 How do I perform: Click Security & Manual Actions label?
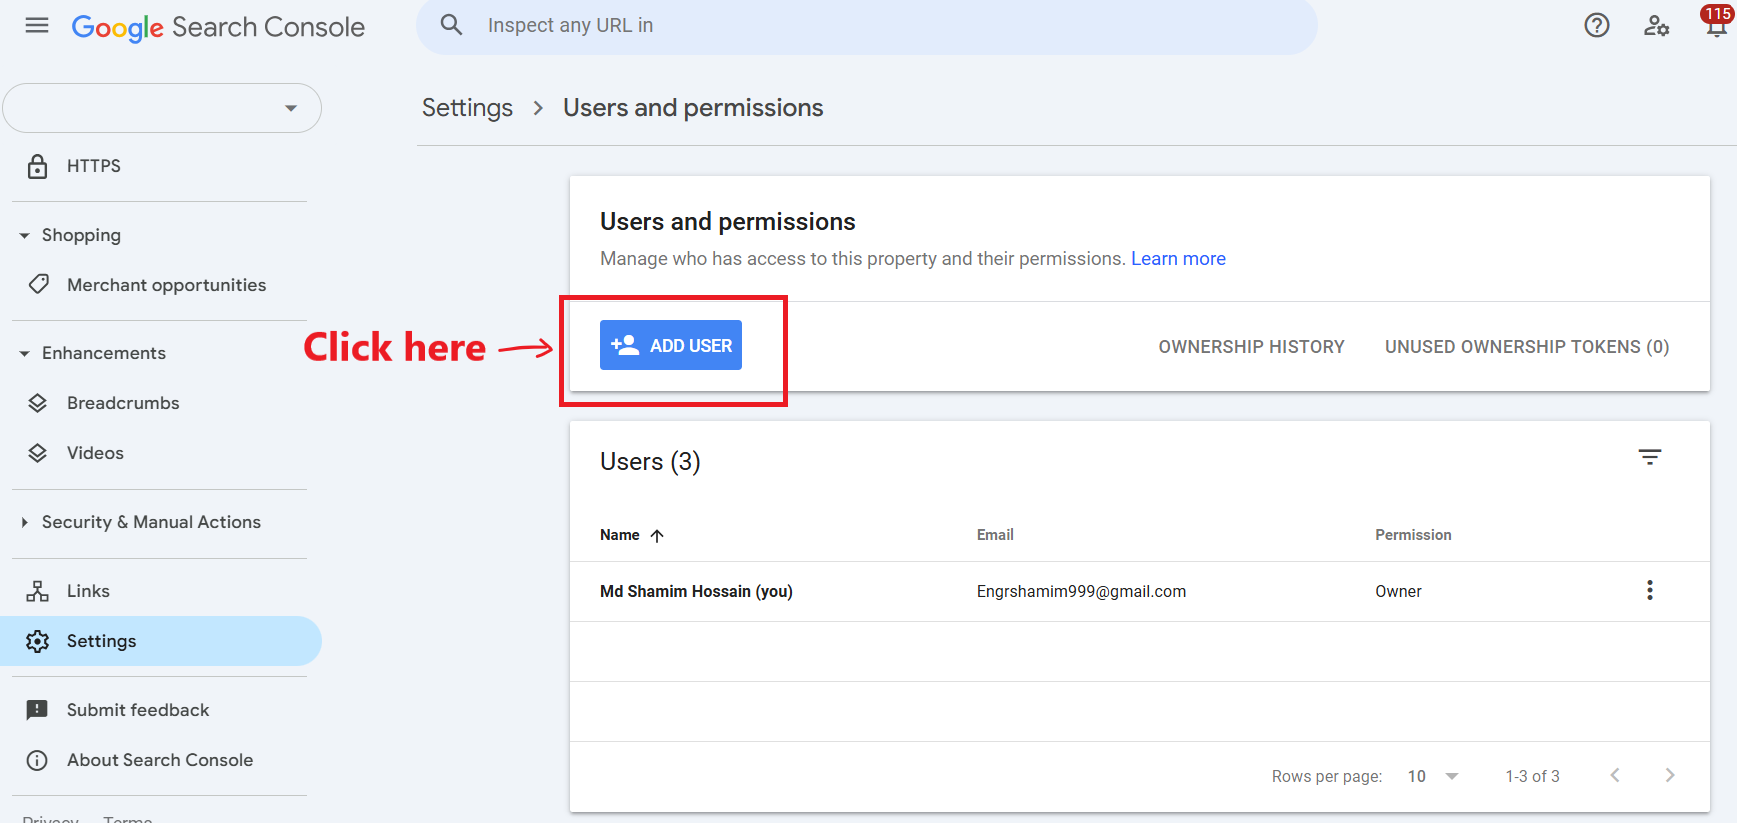151,522
